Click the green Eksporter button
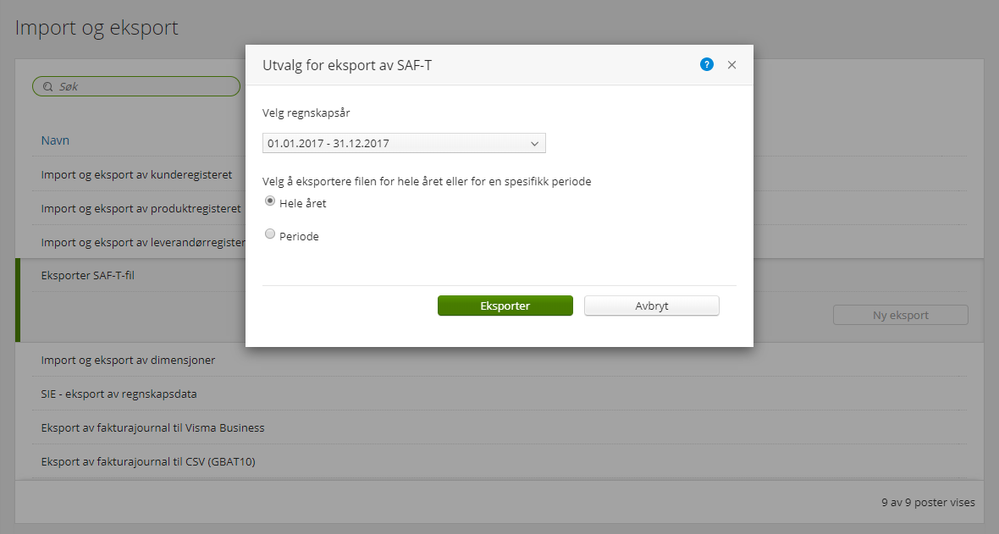Image resolution: width=999 pixels, height=534 pixels. tap(505, 306)
